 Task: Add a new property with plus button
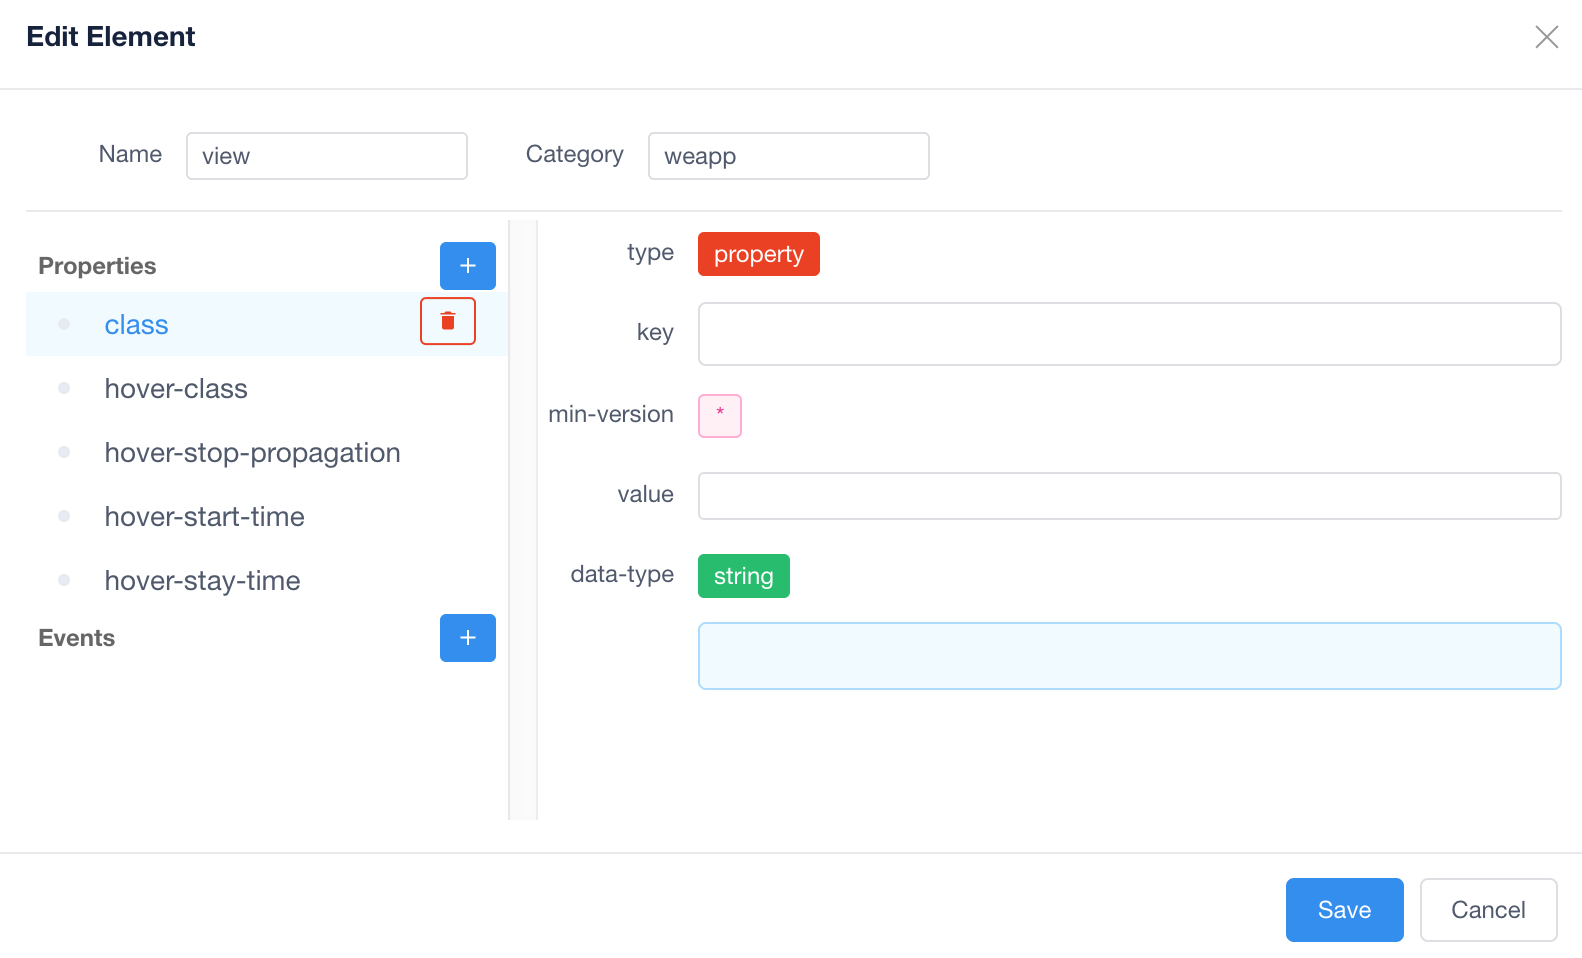click(x=467, y=266)
